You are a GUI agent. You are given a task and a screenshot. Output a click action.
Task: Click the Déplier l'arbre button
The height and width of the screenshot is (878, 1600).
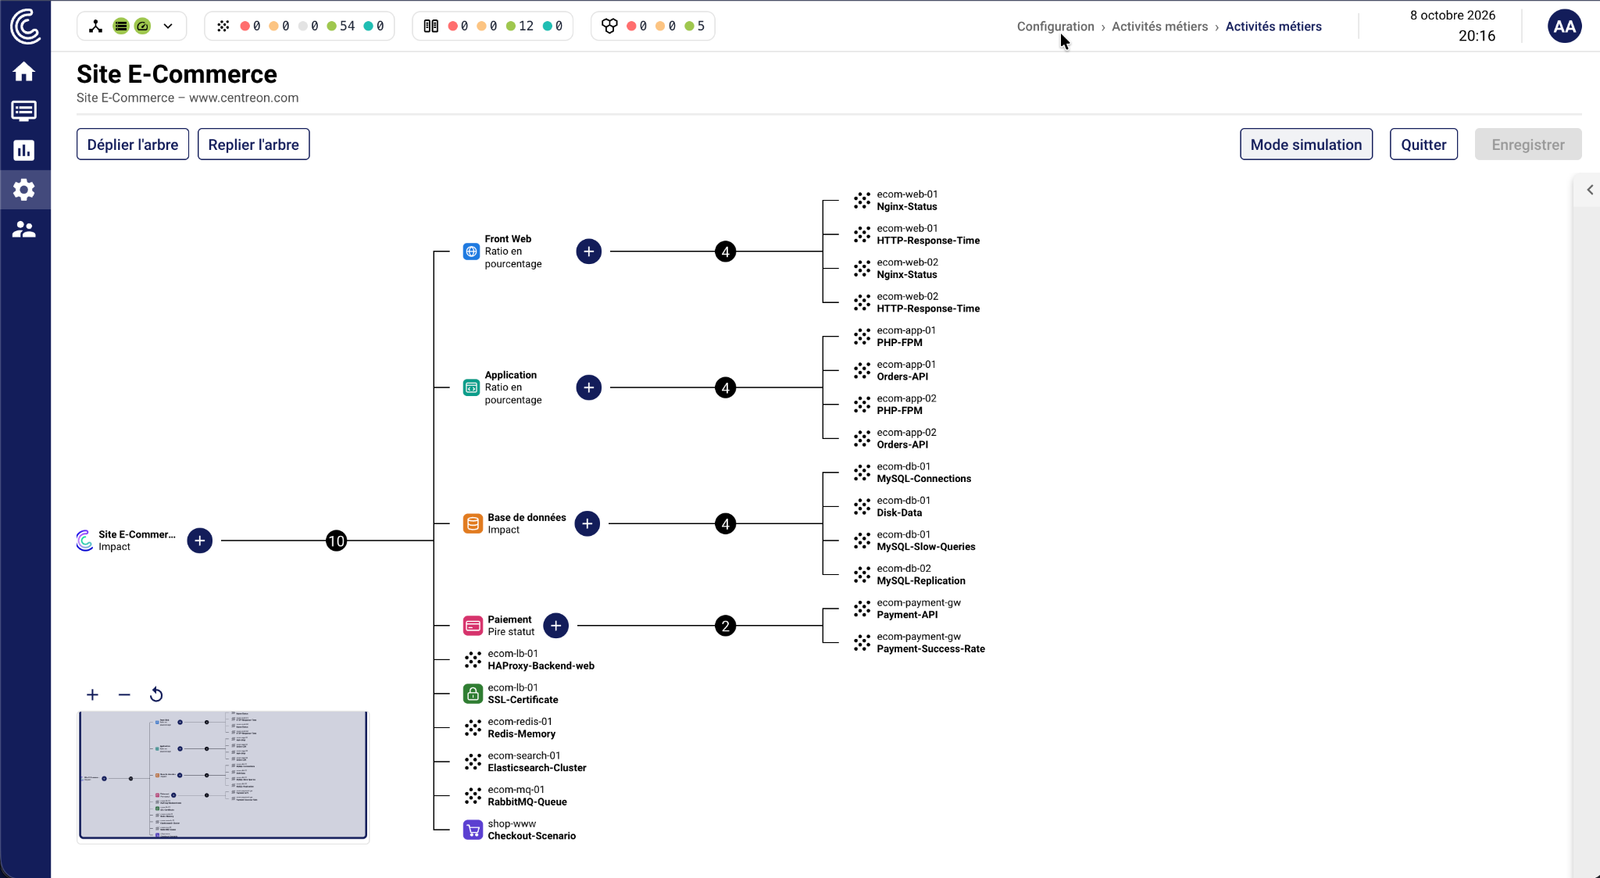[x=133, y=145]
